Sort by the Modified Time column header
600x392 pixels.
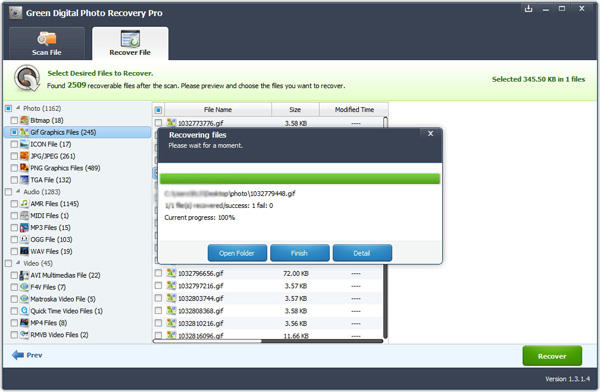tap(354, 109)
